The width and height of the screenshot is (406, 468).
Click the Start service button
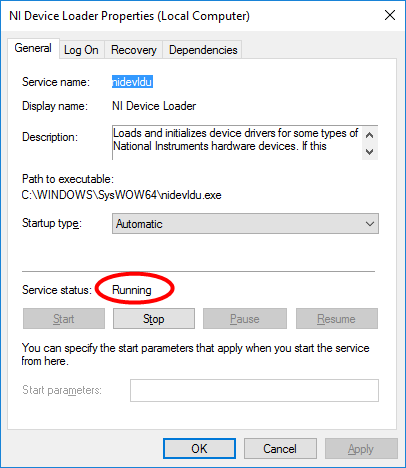point(64,319)
